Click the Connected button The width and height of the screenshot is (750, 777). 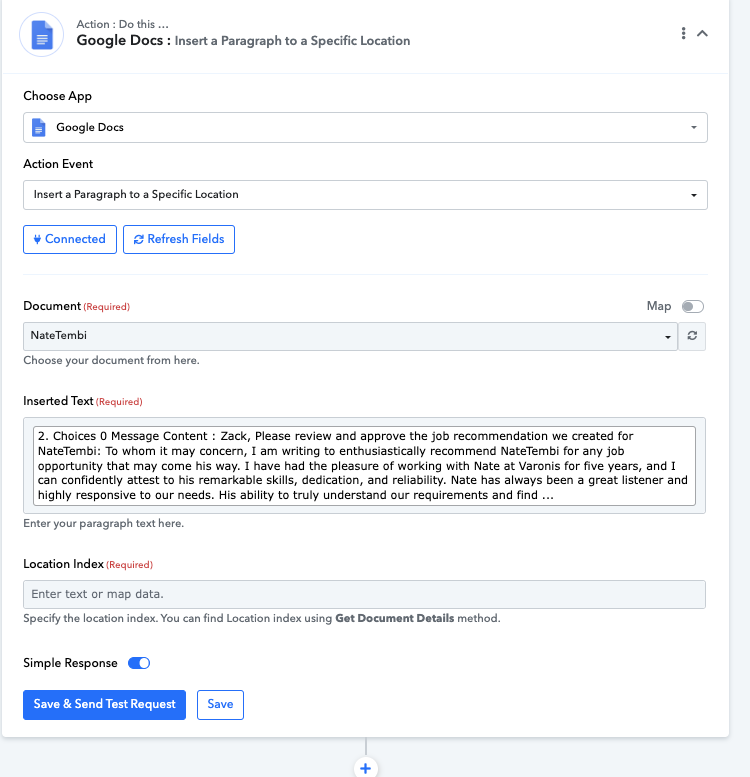click(70, 239)
